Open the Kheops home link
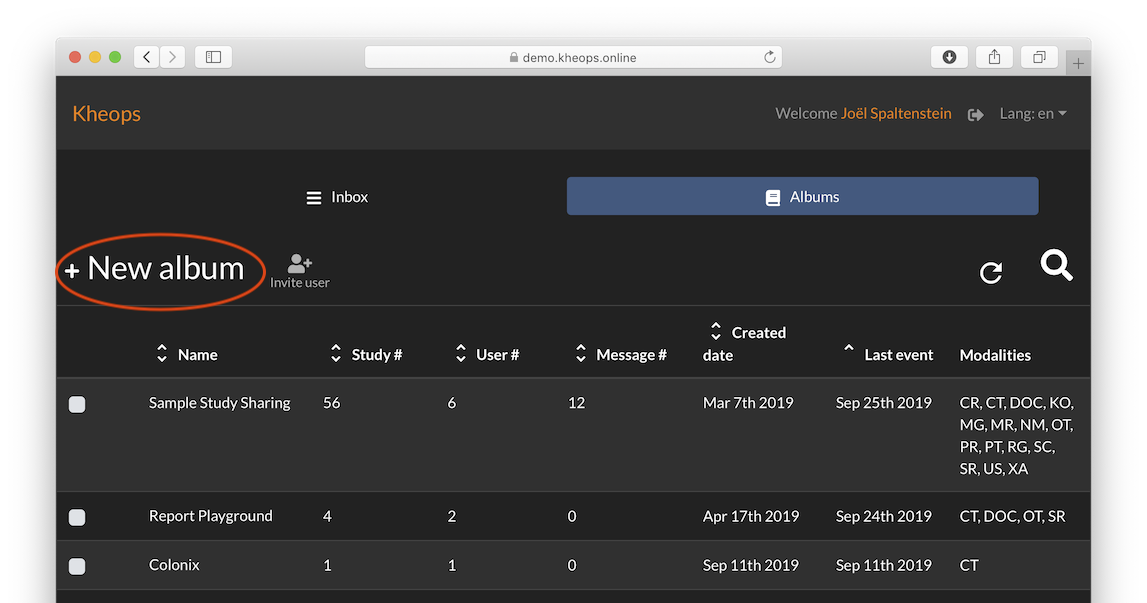This screenshot has height=603, width=1147. (107, 113)
